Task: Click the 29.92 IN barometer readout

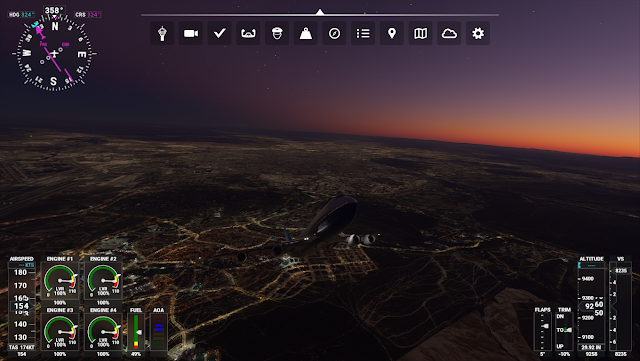Action: pyautogui.click(x=591, y=347)
